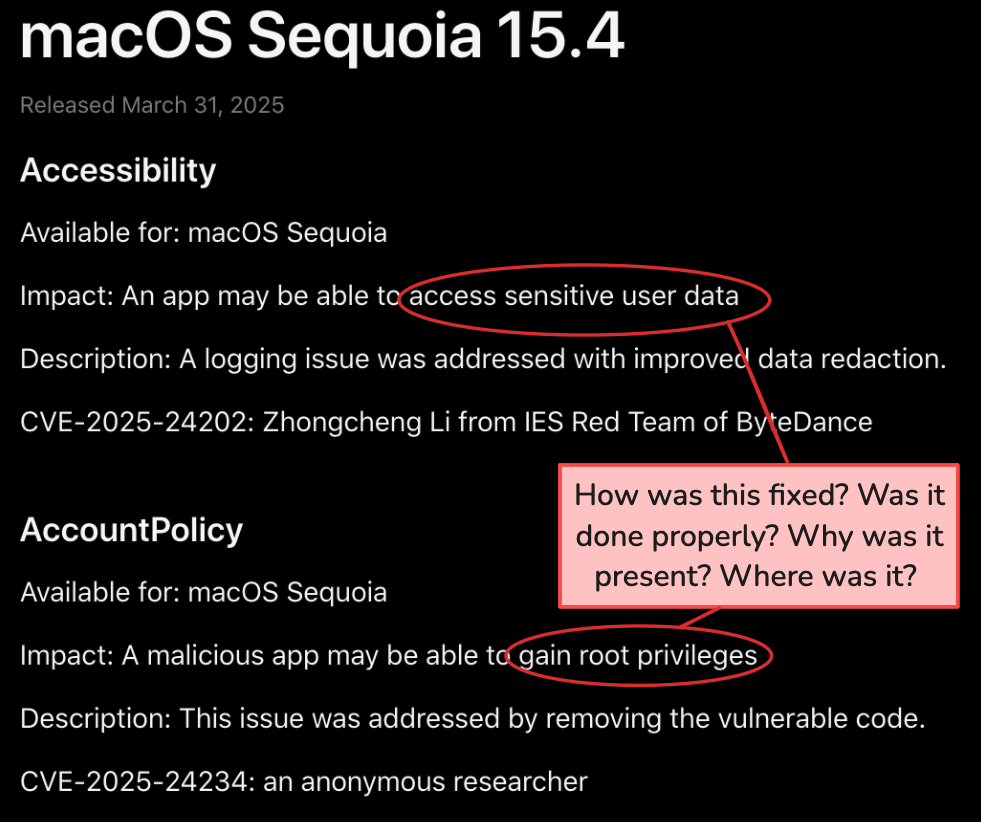The height and width of the screenshot is (822, 981).
Task: Click the pink annotation box with questions
Action: [x=759, y=535]
